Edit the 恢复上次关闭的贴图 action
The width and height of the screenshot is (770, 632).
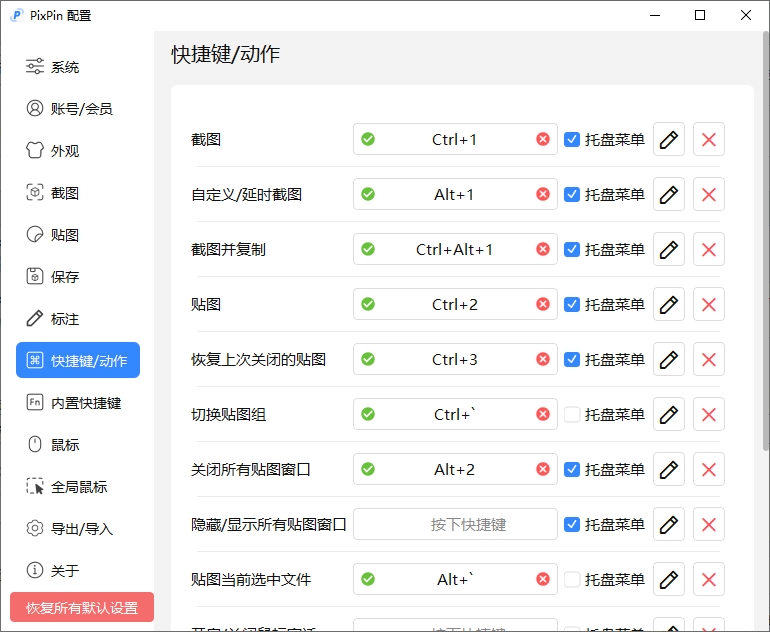pyautogui.click(x=669, y=359)
